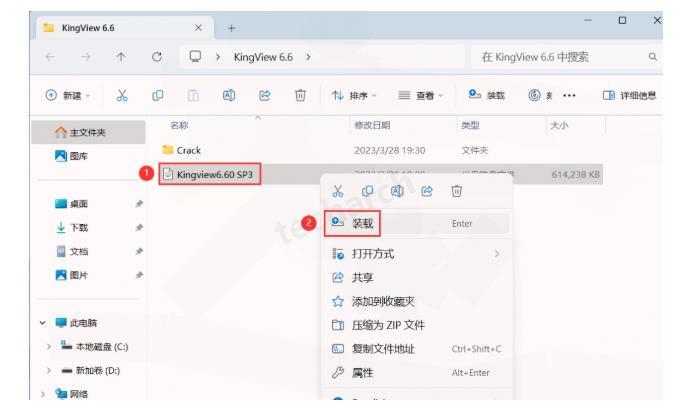Click the This PC monitor icon in address bar
The width and height of the screenshot is (689, 412).
point(195,57)
